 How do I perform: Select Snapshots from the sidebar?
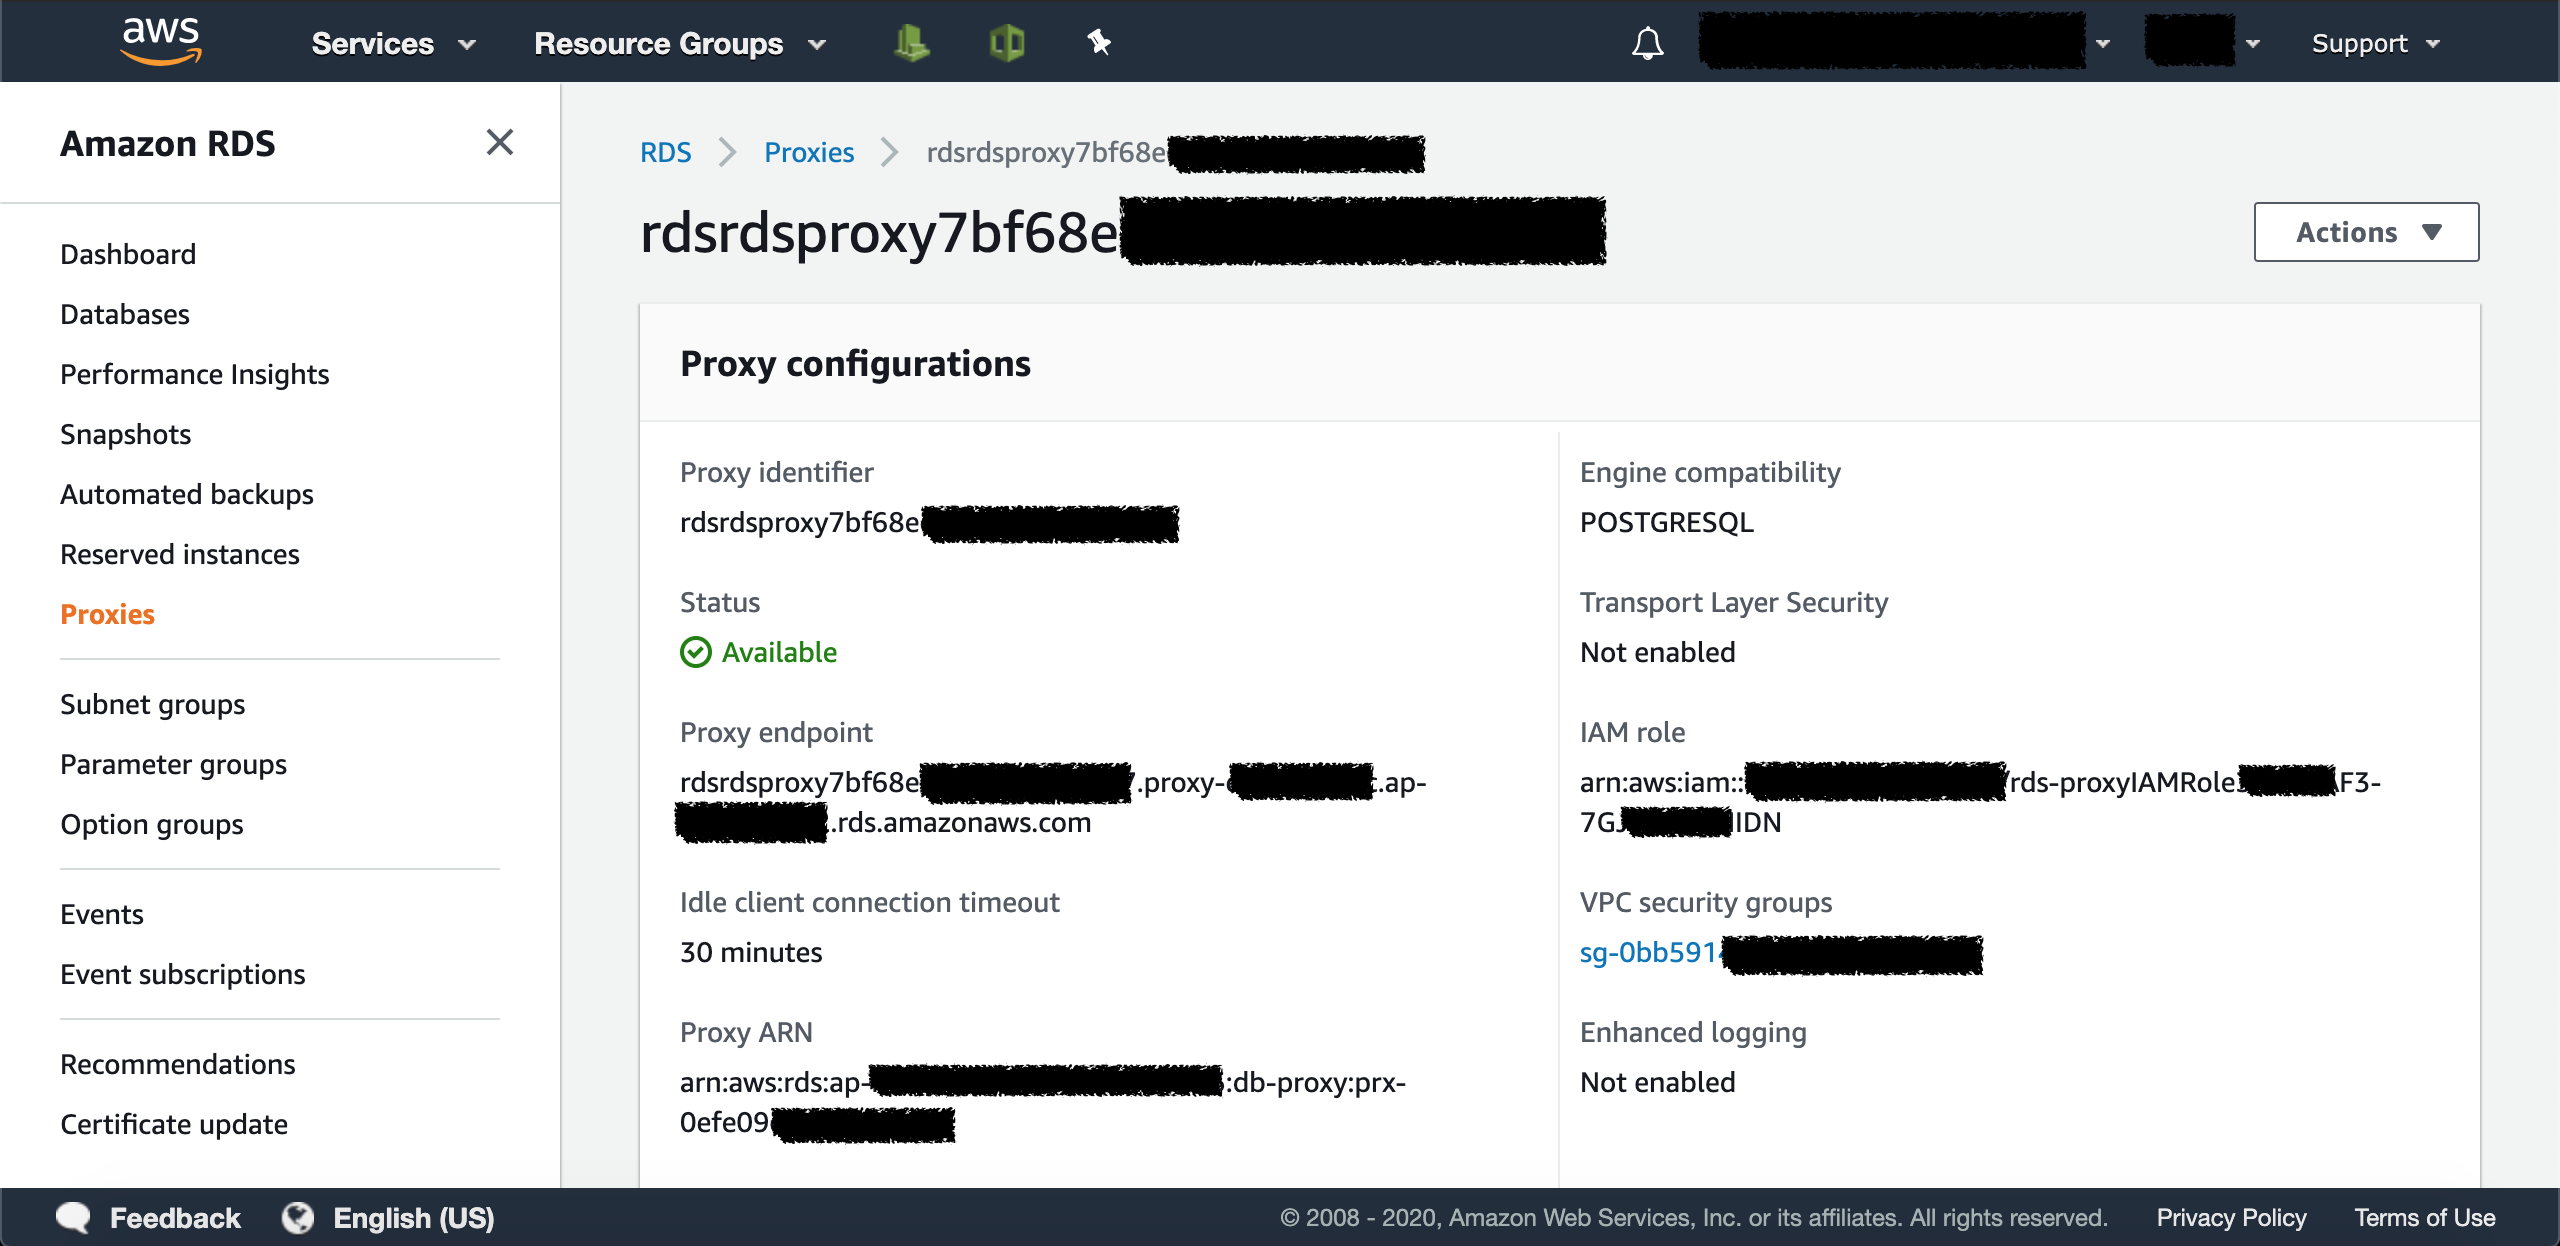point(126,433)
